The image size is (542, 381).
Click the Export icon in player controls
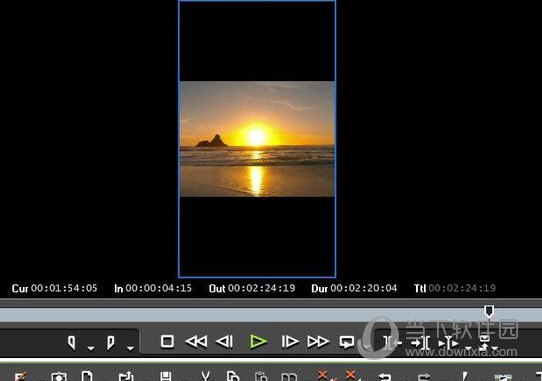click(485, 343)
